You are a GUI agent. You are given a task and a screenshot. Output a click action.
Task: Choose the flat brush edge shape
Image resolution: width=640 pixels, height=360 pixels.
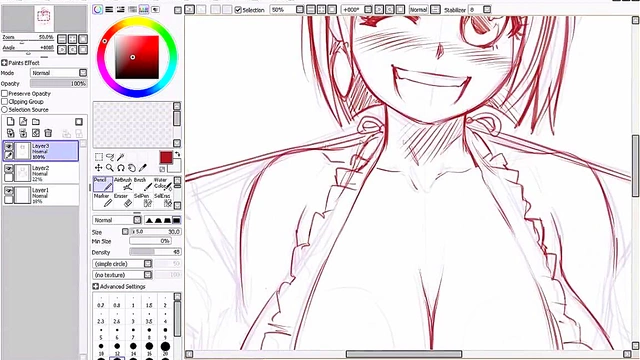pyautogui.click(x=176, y=220)
